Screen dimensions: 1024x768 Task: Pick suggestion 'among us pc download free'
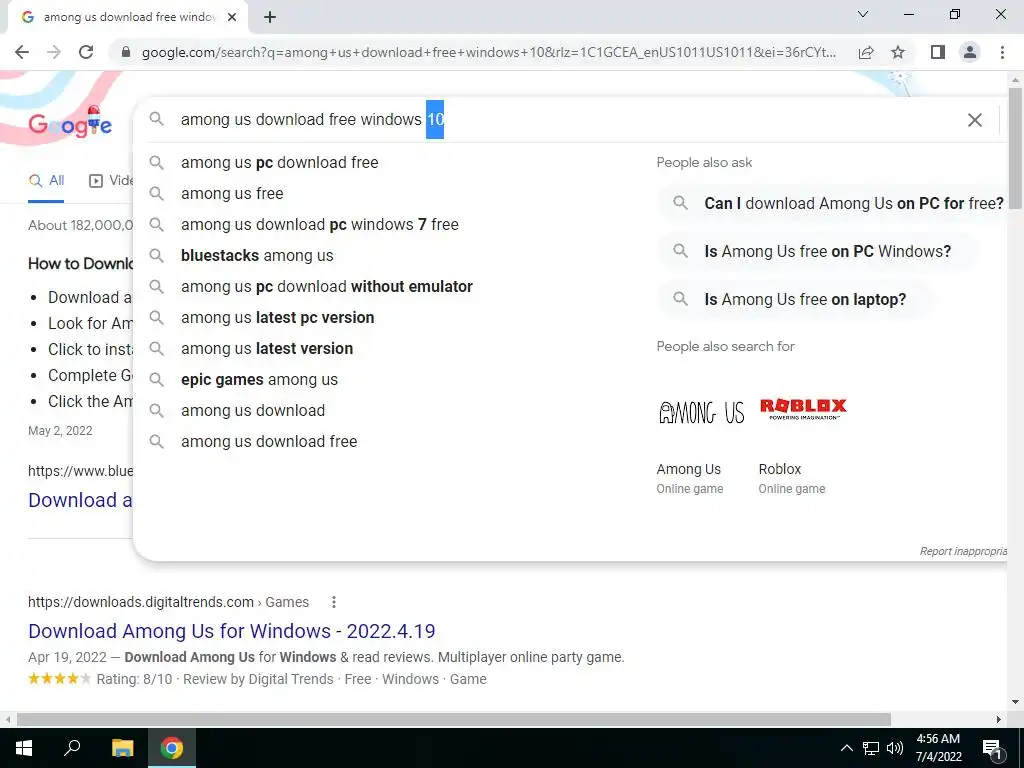(280, 163)
